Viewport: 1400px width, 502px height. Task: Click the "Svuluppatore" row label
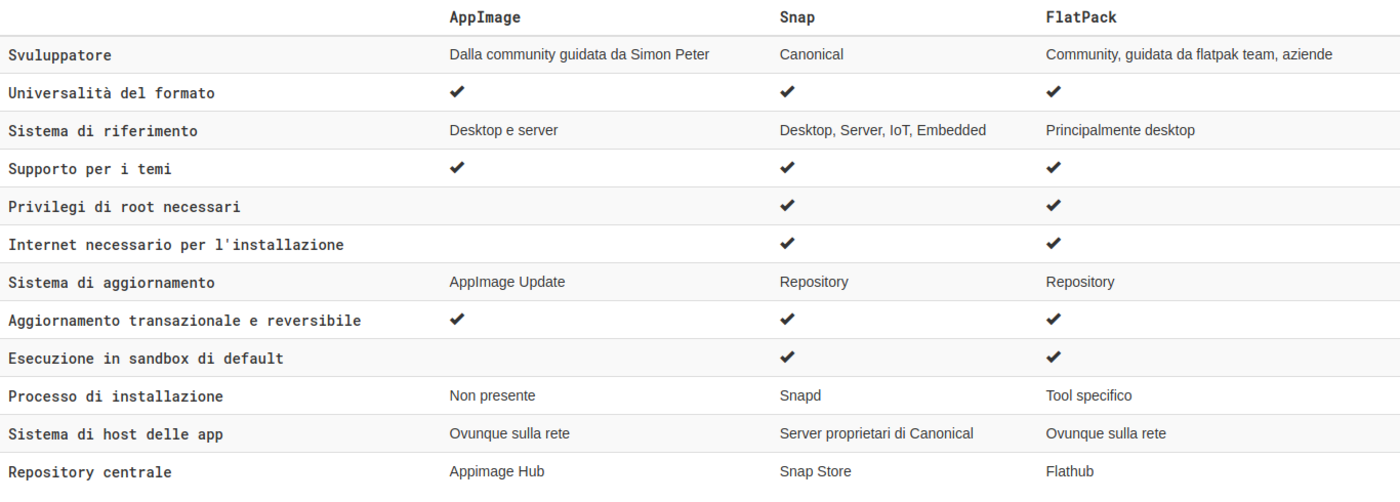pyautogui.click(x=60, y=55)
